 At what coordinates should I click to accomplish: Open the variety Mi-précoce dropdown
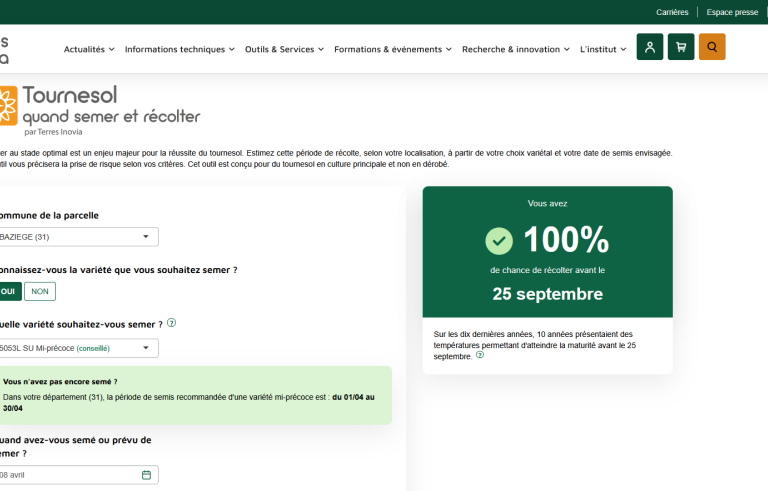click(78, 348)
